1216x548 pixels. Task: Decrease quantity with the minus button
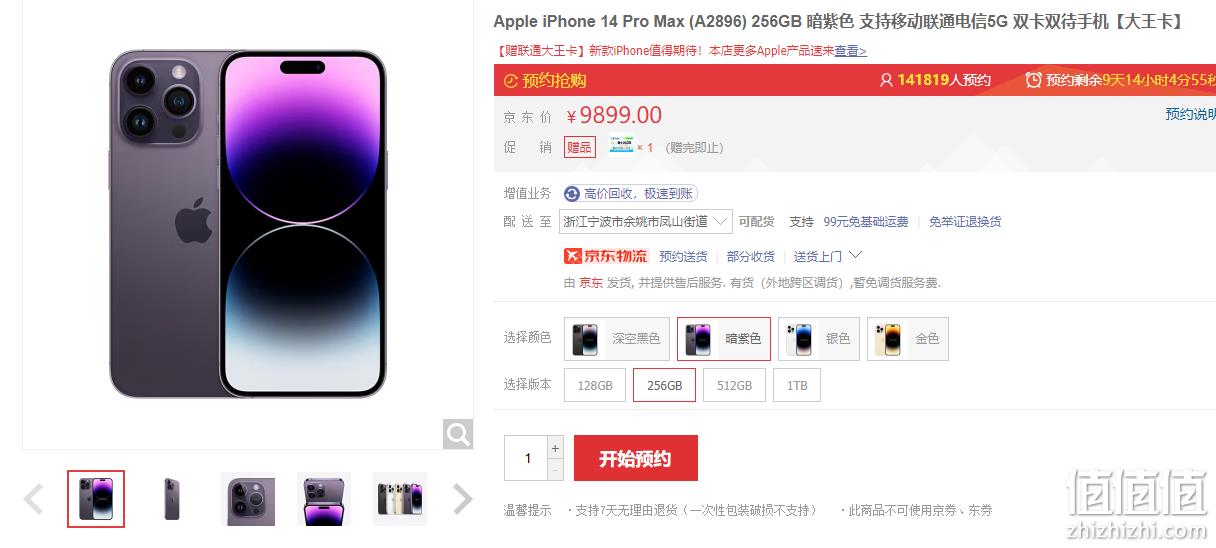point(556,469)
